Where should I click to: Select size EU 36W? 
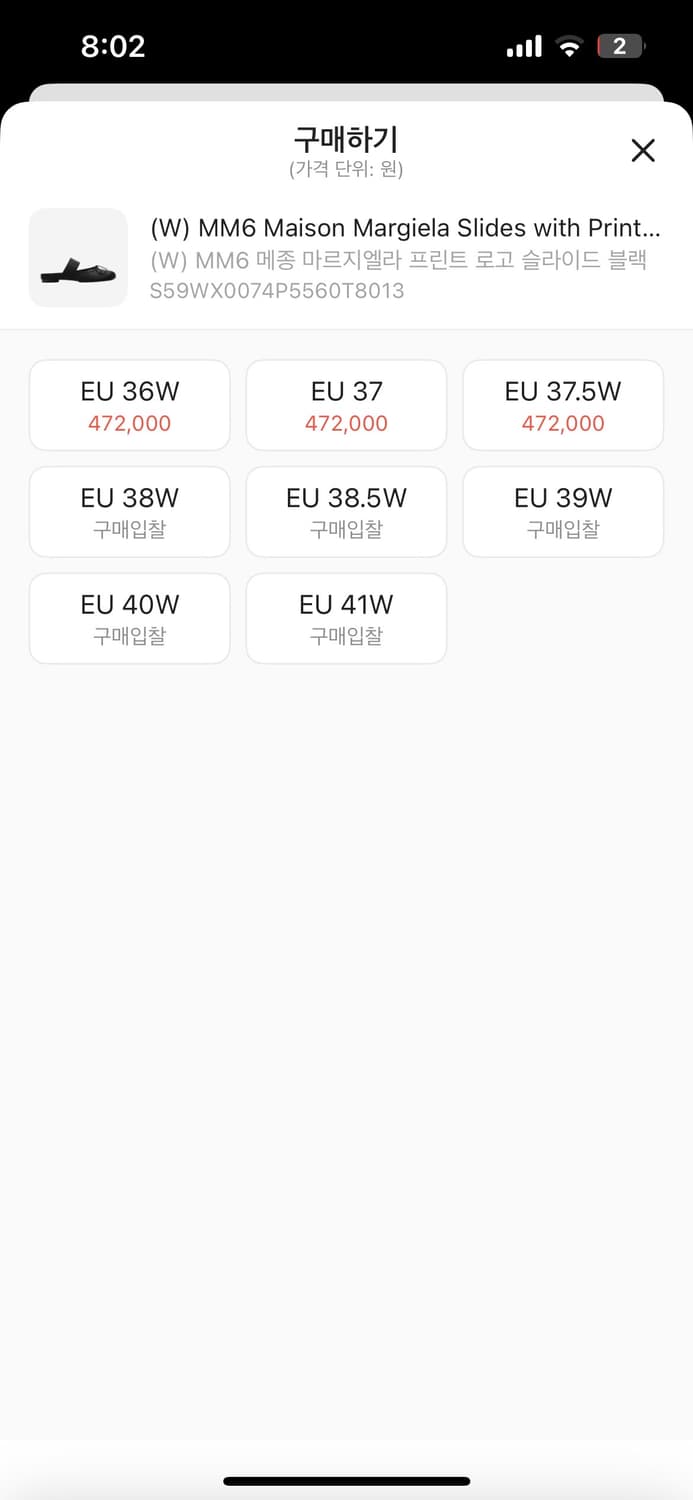130,405
